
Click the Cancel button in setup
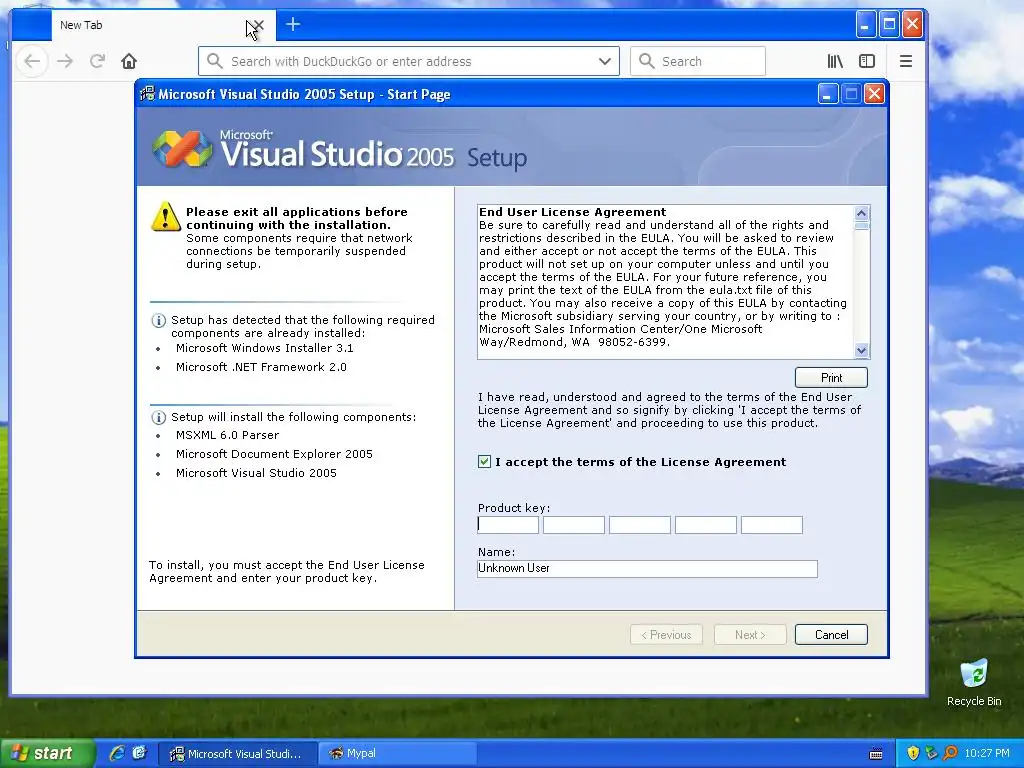click(831, 635)
